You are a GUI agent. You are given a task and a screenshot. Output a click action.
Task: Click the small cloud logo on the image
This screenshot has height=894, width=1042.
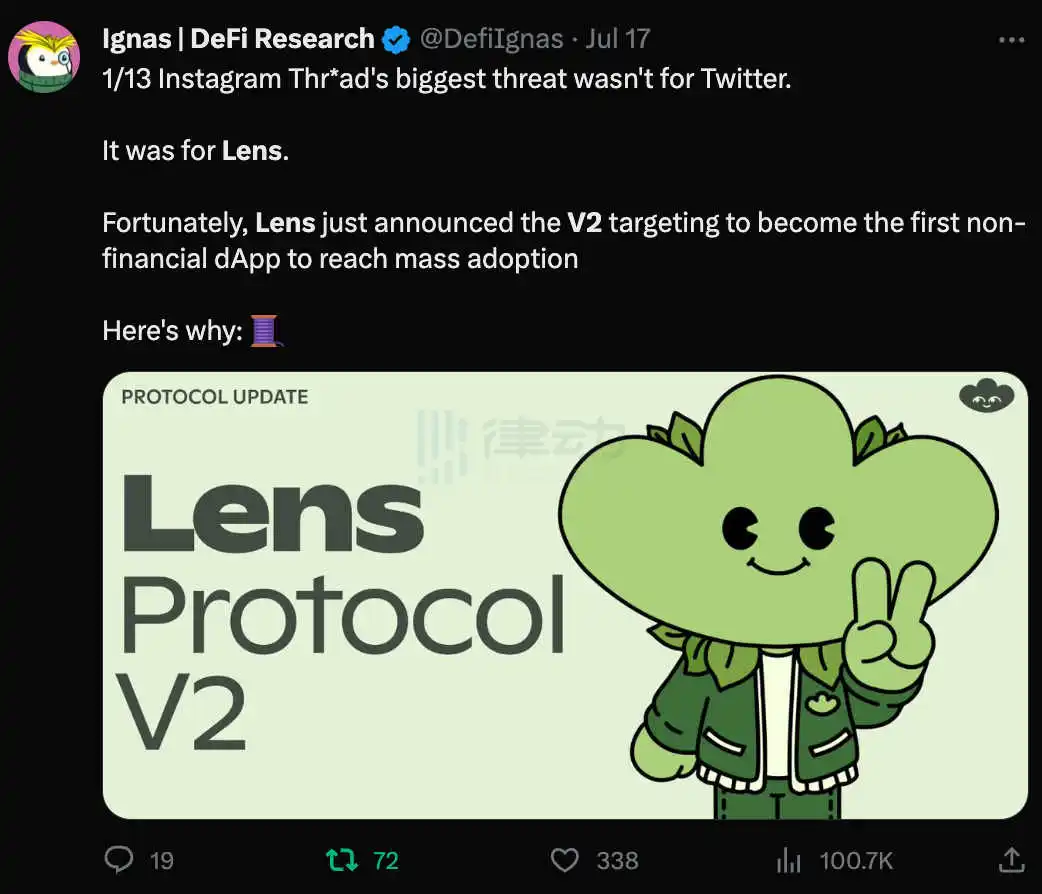point(986,397)
